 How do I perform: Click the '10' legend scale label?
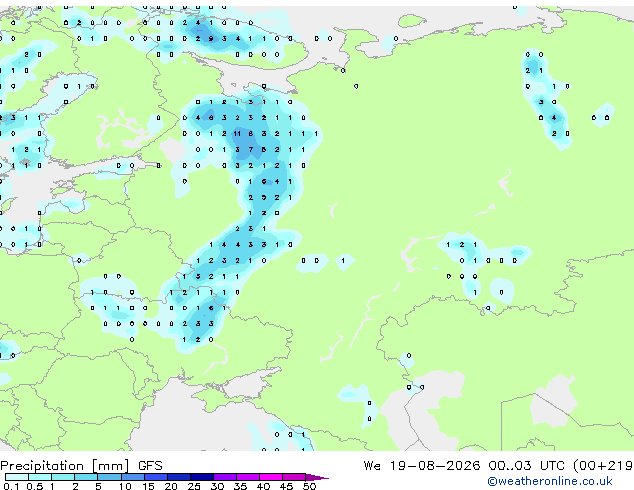pos(125,486)
